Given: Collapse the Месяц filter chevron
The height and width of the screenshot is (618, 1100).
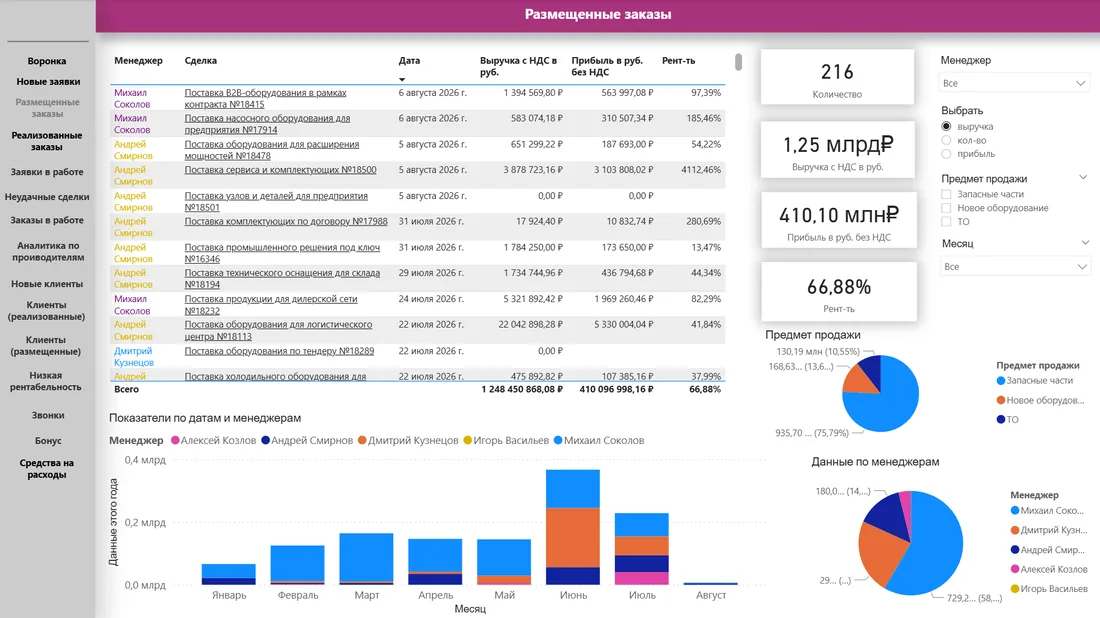Looking at the screenshot, I should click(x=1085, y=243).
